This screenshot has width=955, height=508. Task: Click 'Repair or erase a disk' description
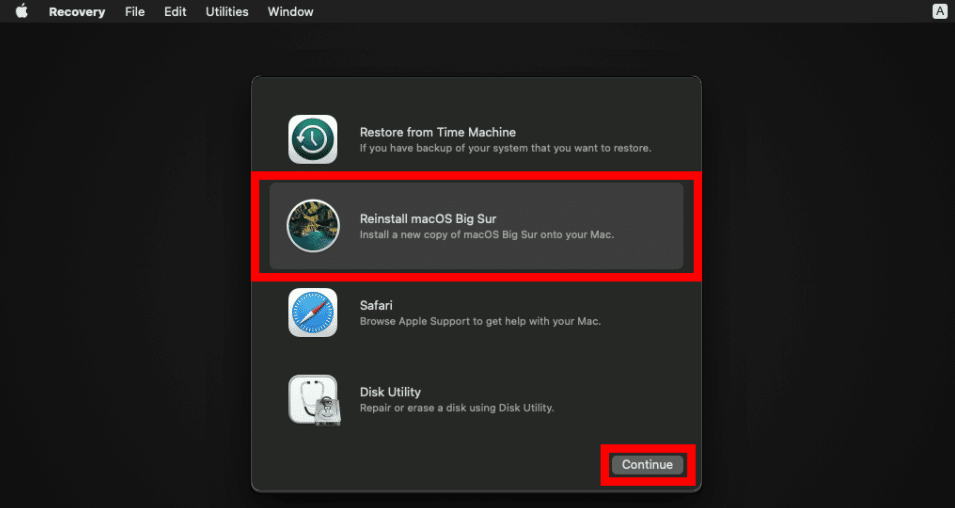[x=457, y=407]
